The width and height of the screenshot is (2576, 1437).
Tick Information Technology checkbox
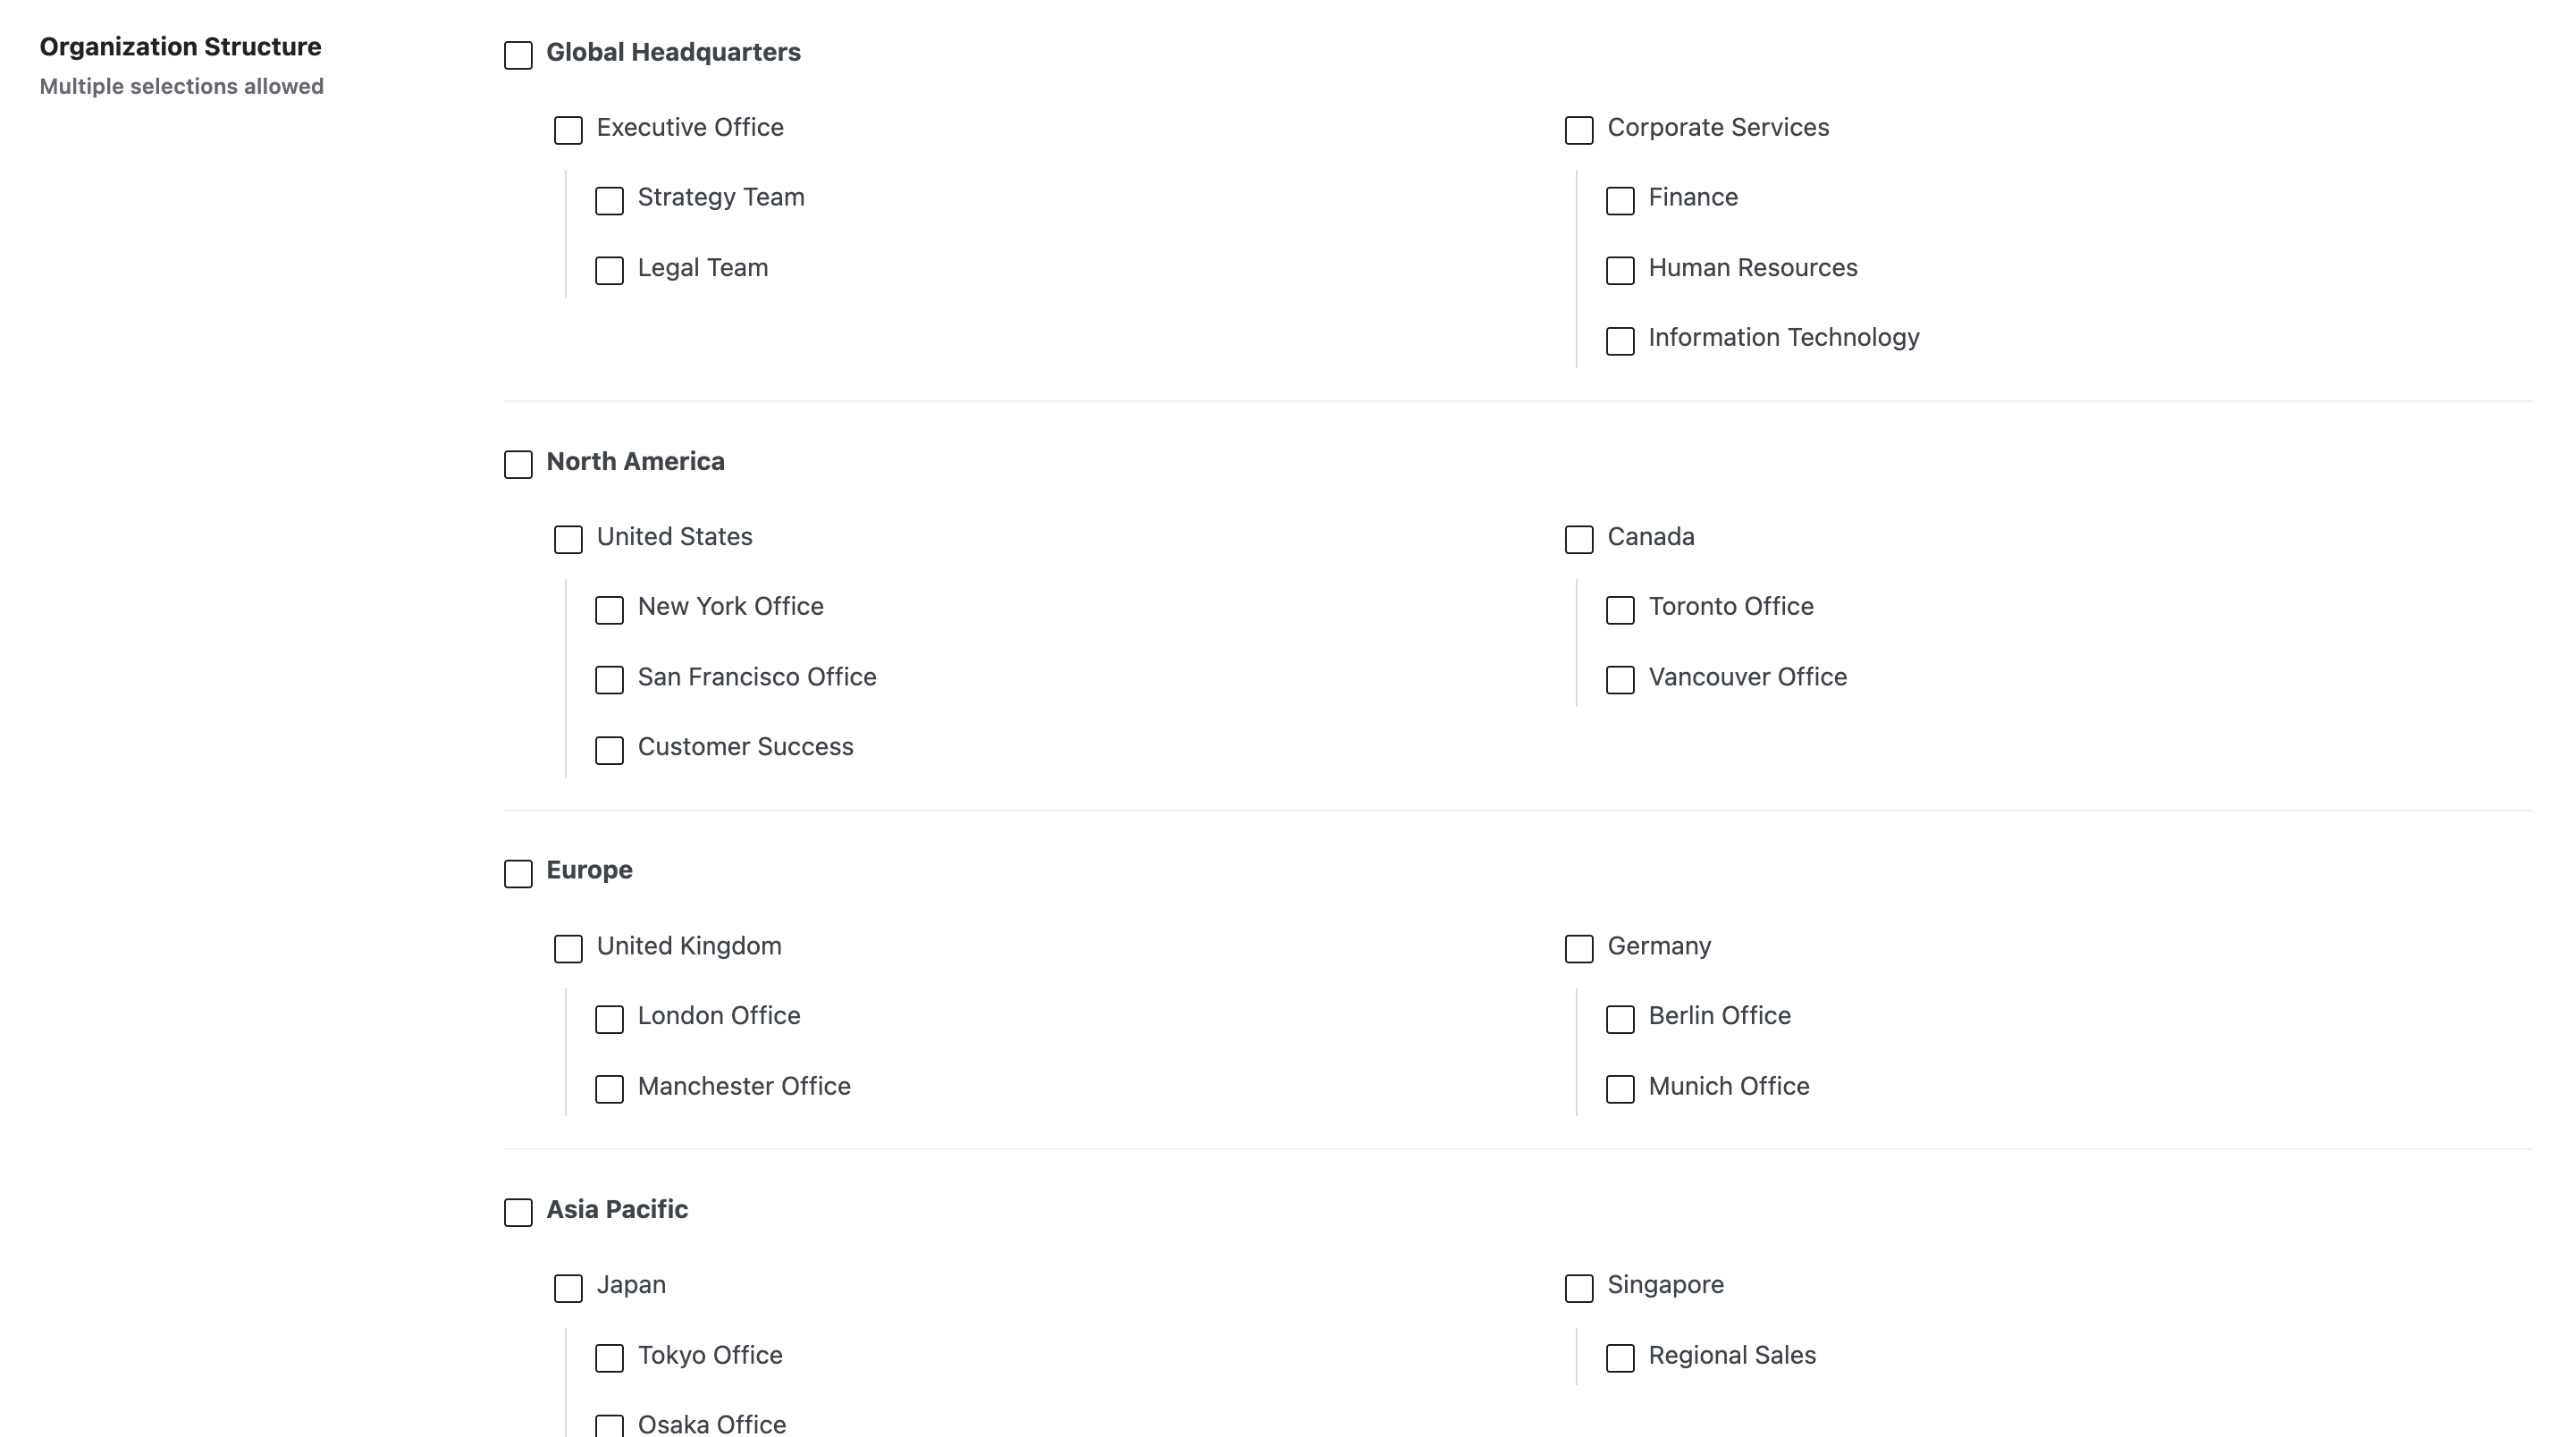click(x=1620, y=341)
